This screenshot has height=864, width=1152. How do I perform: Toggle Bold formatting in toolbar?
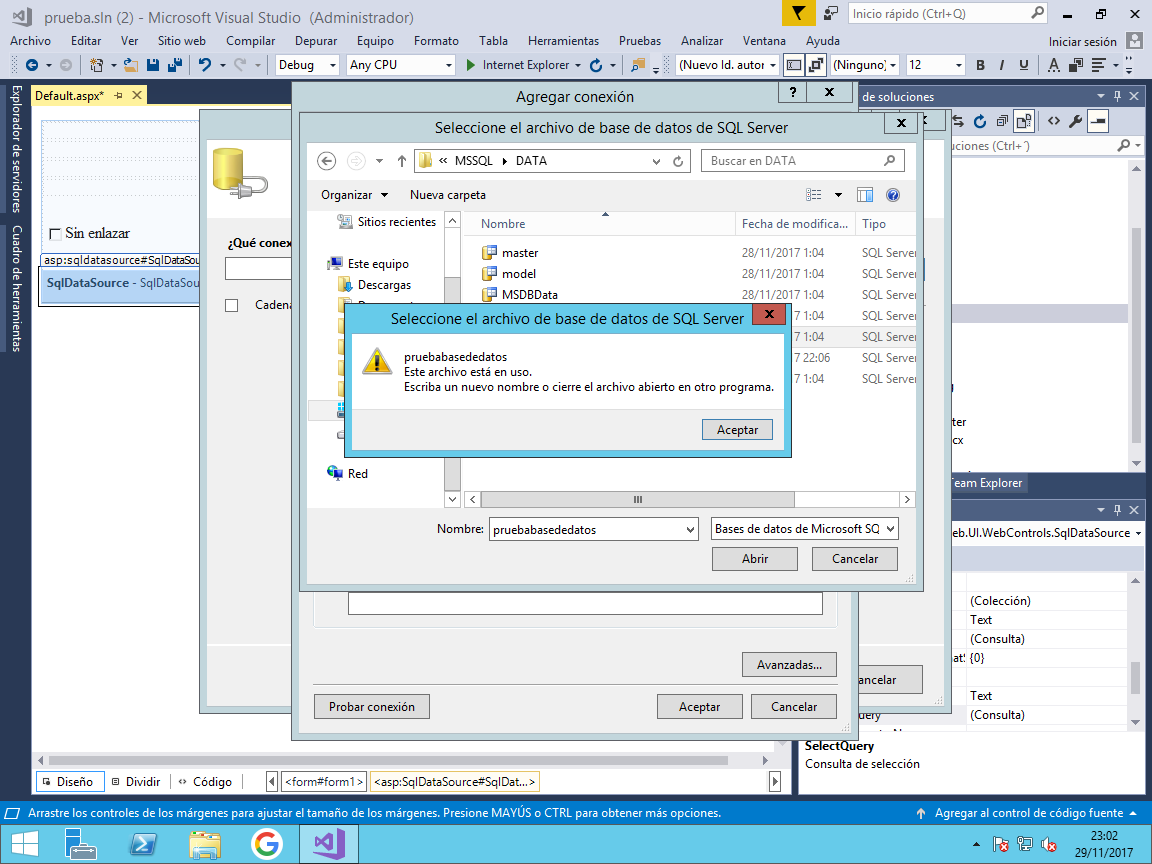(x=980, y=65)
